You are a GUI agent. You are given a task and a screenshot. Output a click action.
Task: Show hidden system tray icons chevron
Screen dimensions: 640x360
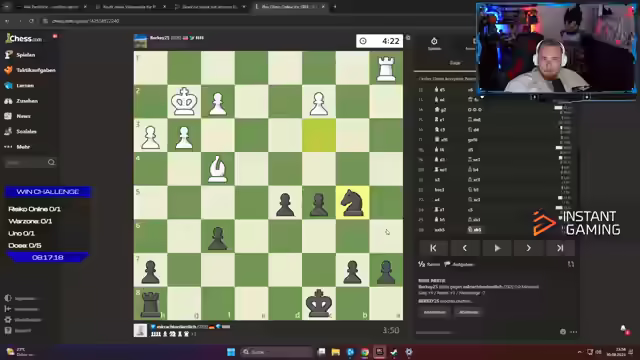click(x=579, y=352)
